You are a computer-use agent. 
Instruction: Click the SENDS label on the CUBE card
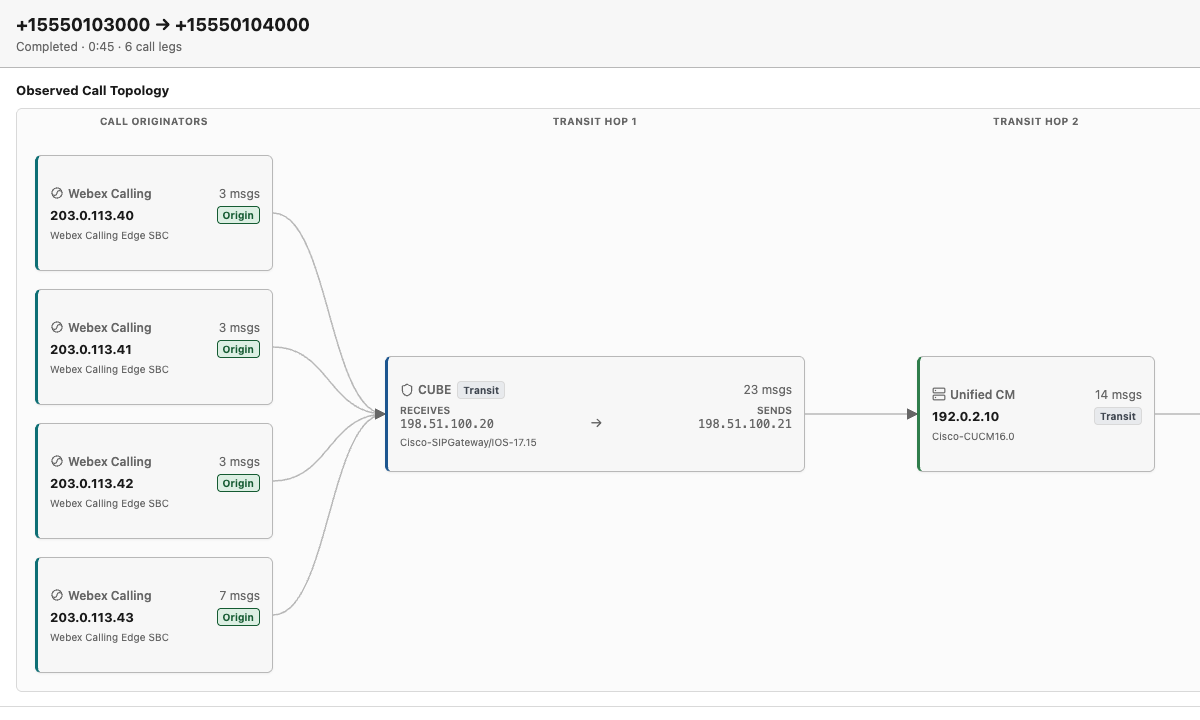coord(774,410)
